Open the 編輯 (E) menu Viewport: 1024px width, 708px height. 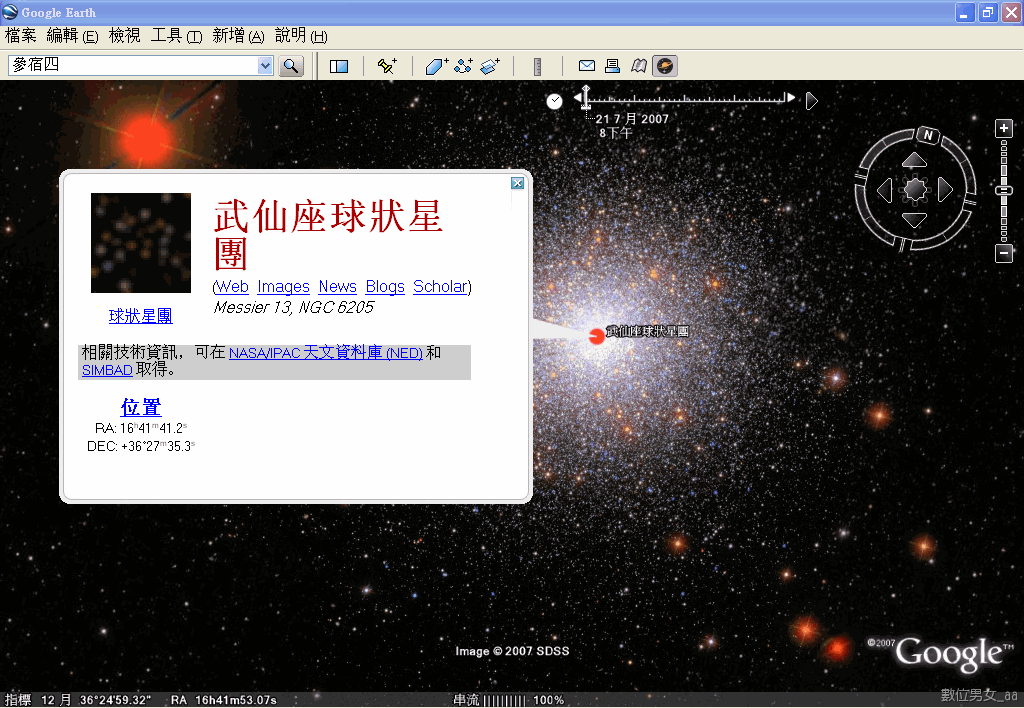(x=72, y=35)
